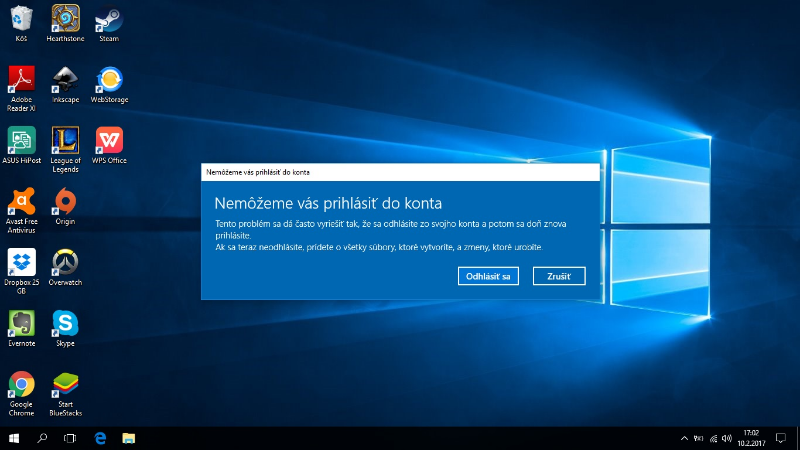This screenshot has height=450, width=800.
Task: Click the League of Legends icon
Action: click(x=65, y=140)
